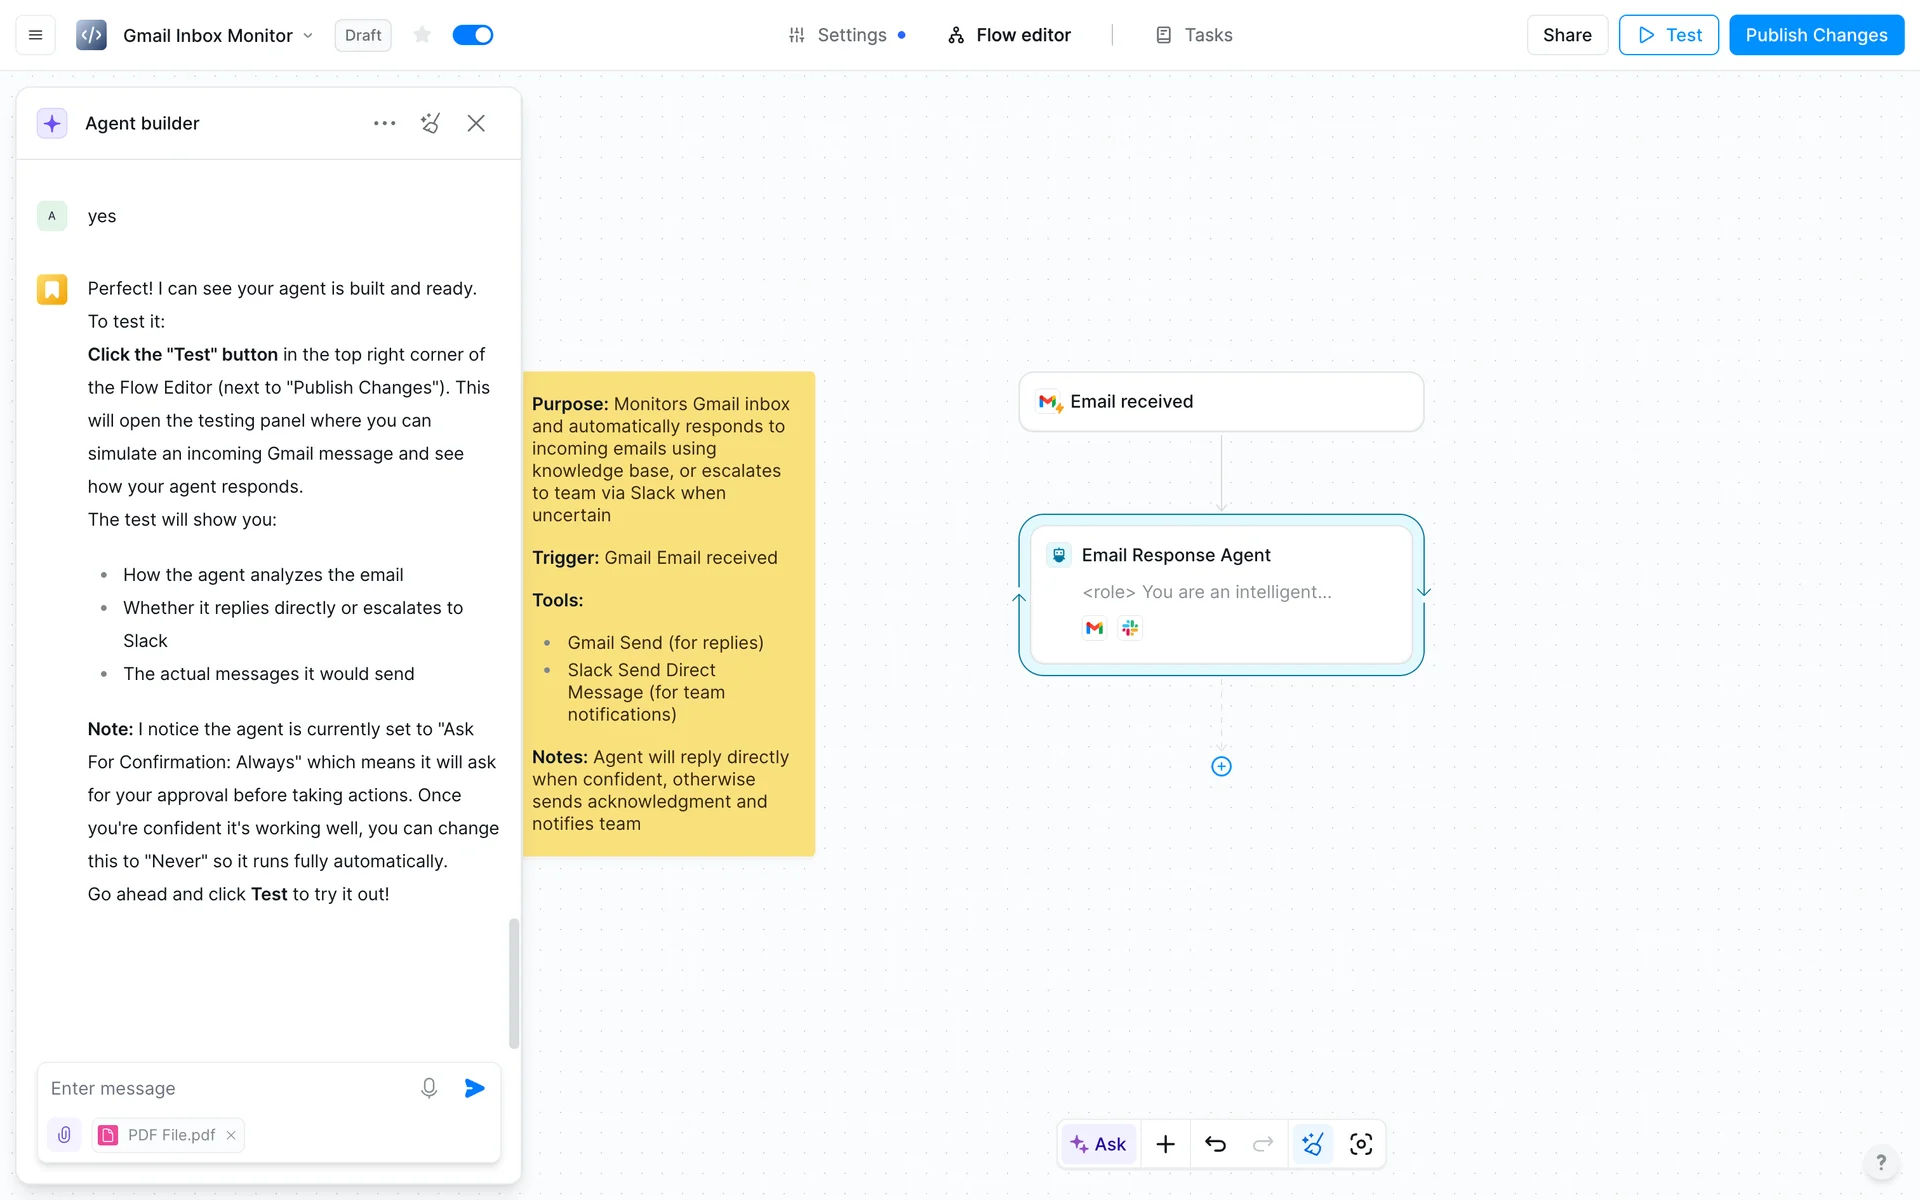The image size is (1920, 1200).
Task: Click the microphone voice input icon
Action: click(x=428, y=1088)
